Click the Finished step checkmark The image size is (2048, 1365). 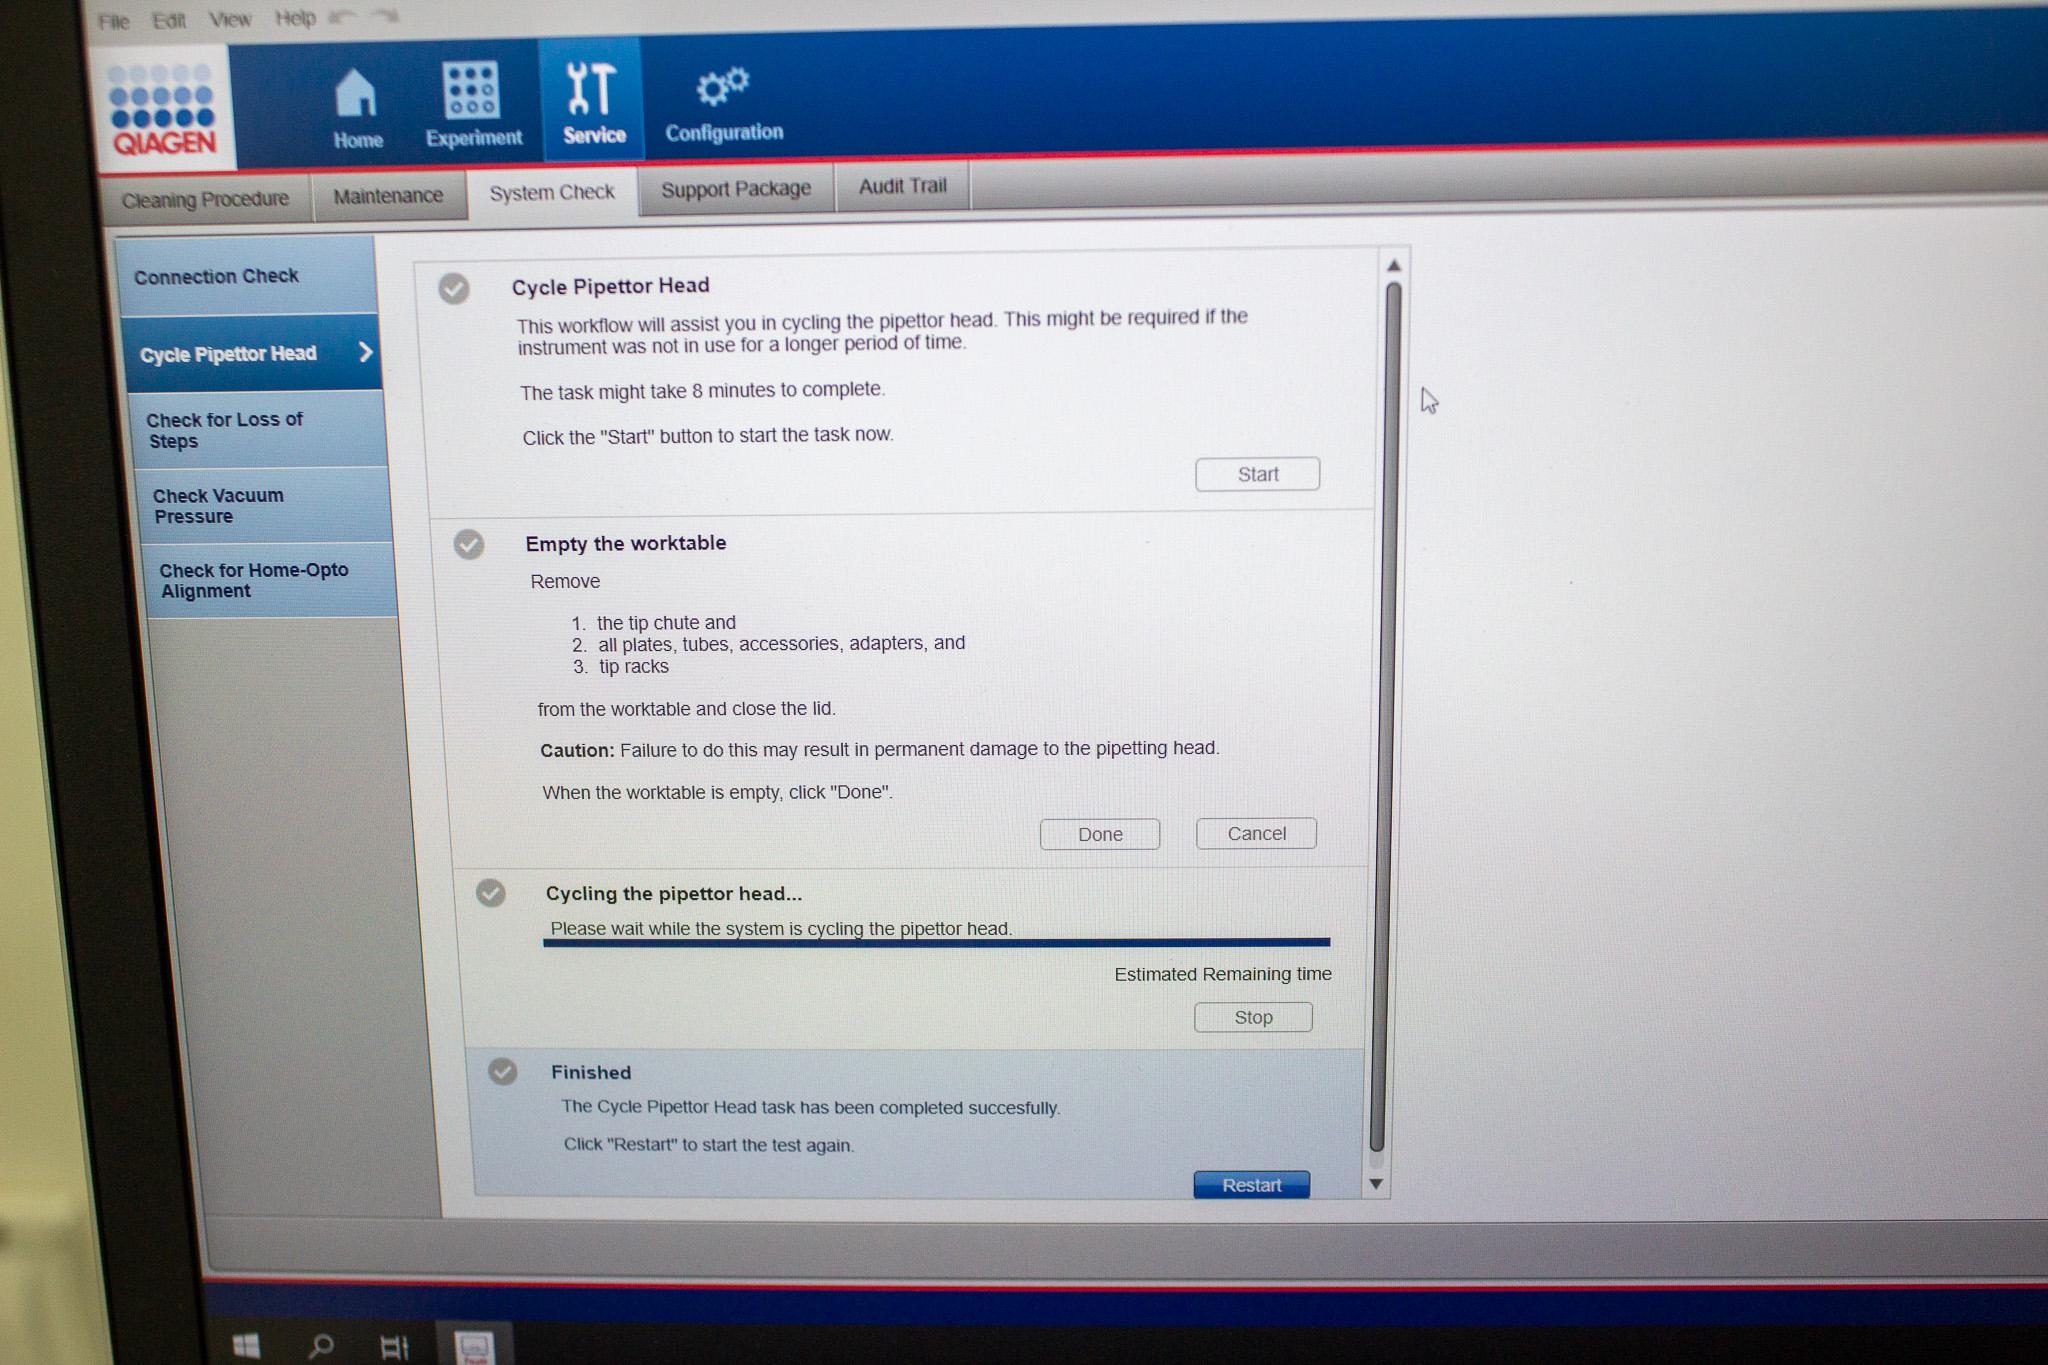point(503,1072)
